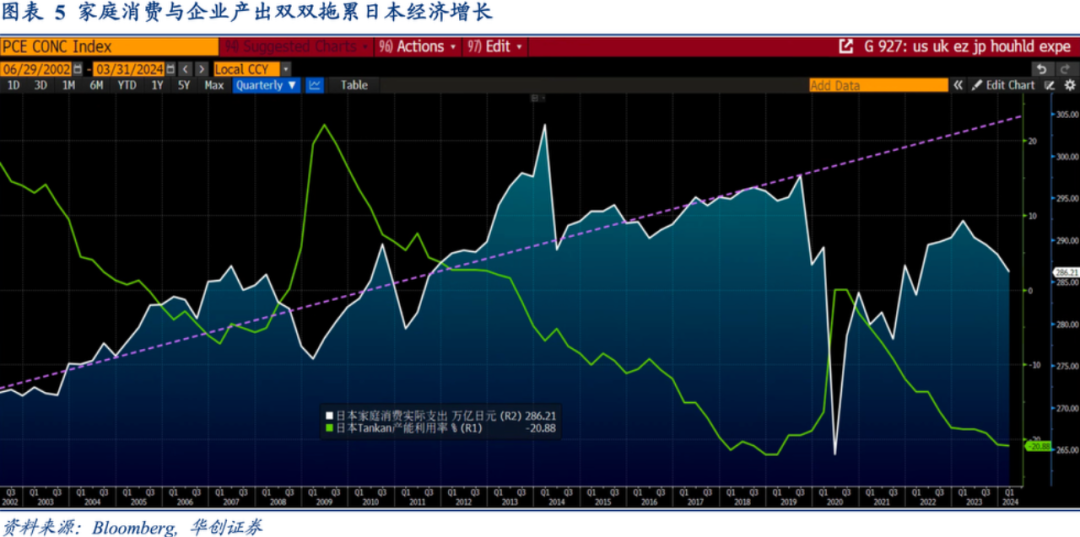The width and height of the screenshot is (1080, 537).
Task: Open the 96) Actions dropdown menu
Action: pos(418,47)
